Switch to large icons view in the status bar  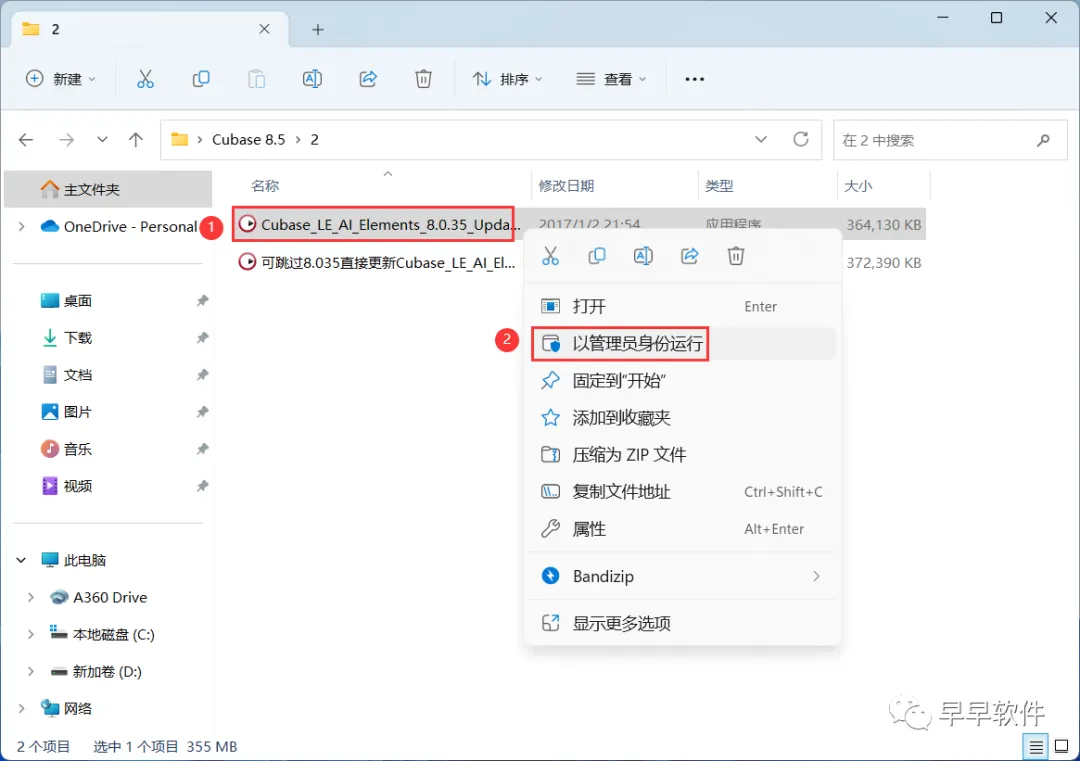tap(1061, 747)
